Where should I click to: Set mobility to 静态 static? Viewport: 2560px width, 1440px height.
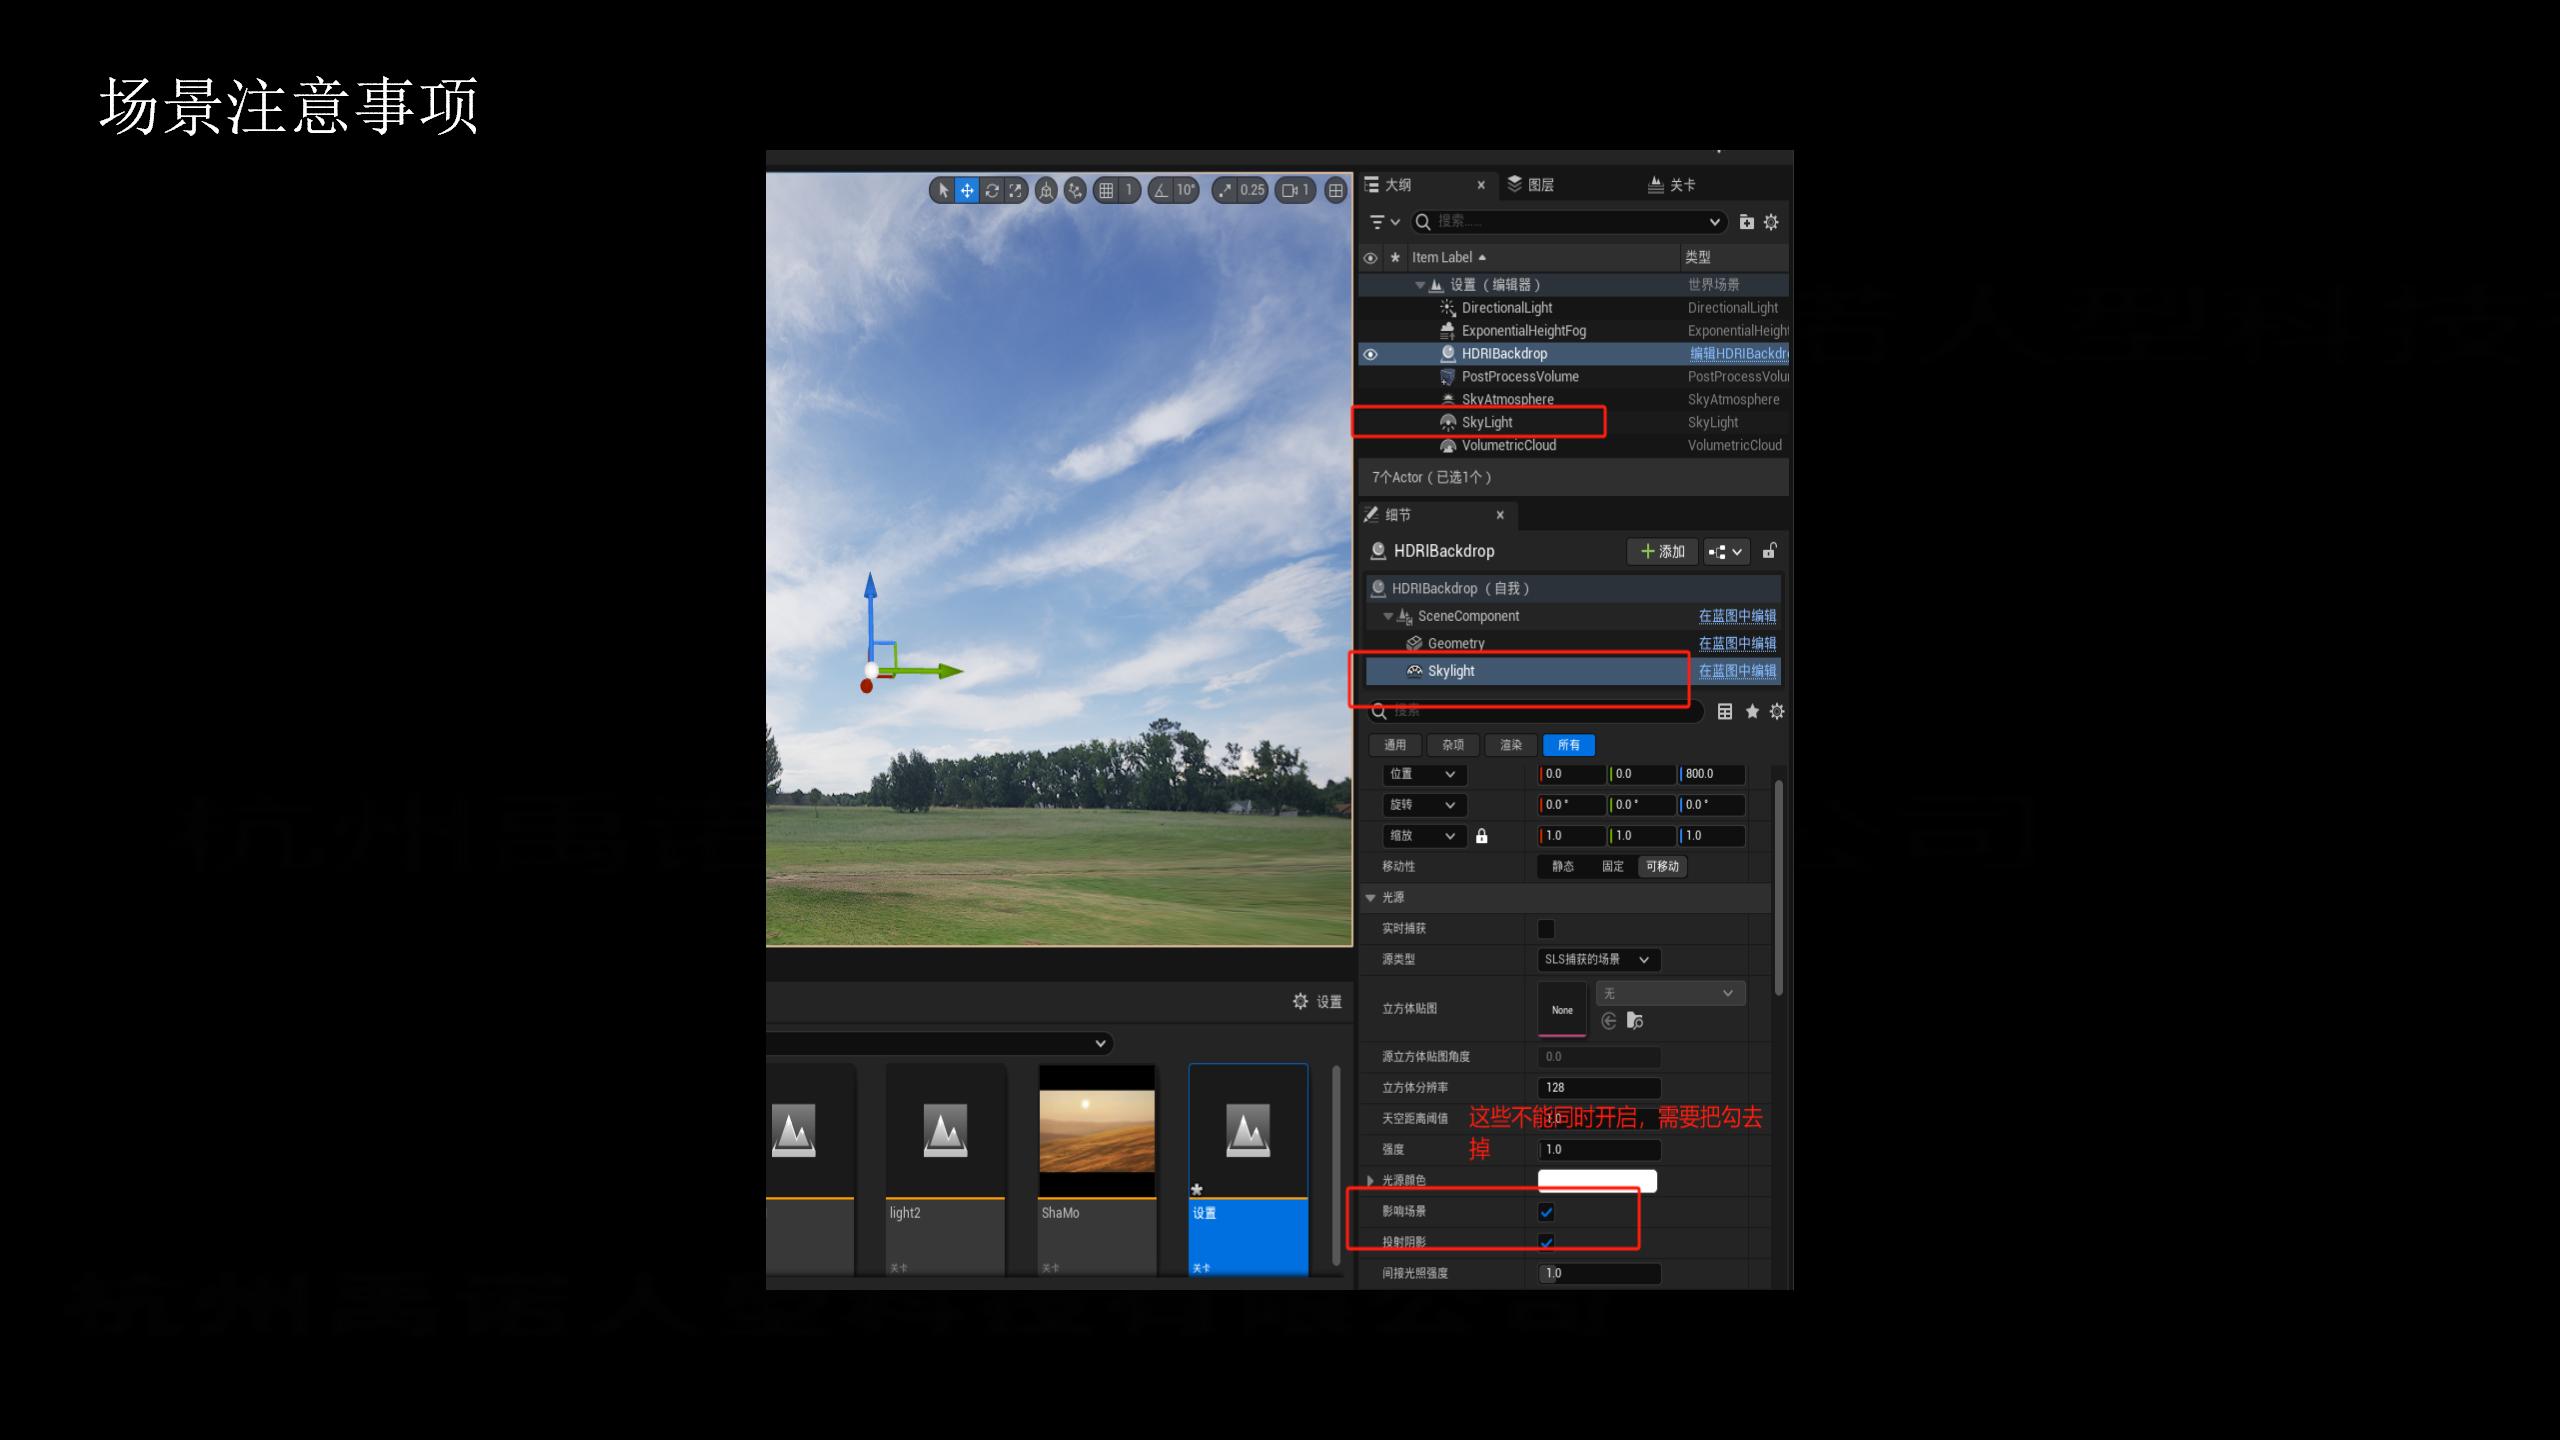click(1563, 867)
